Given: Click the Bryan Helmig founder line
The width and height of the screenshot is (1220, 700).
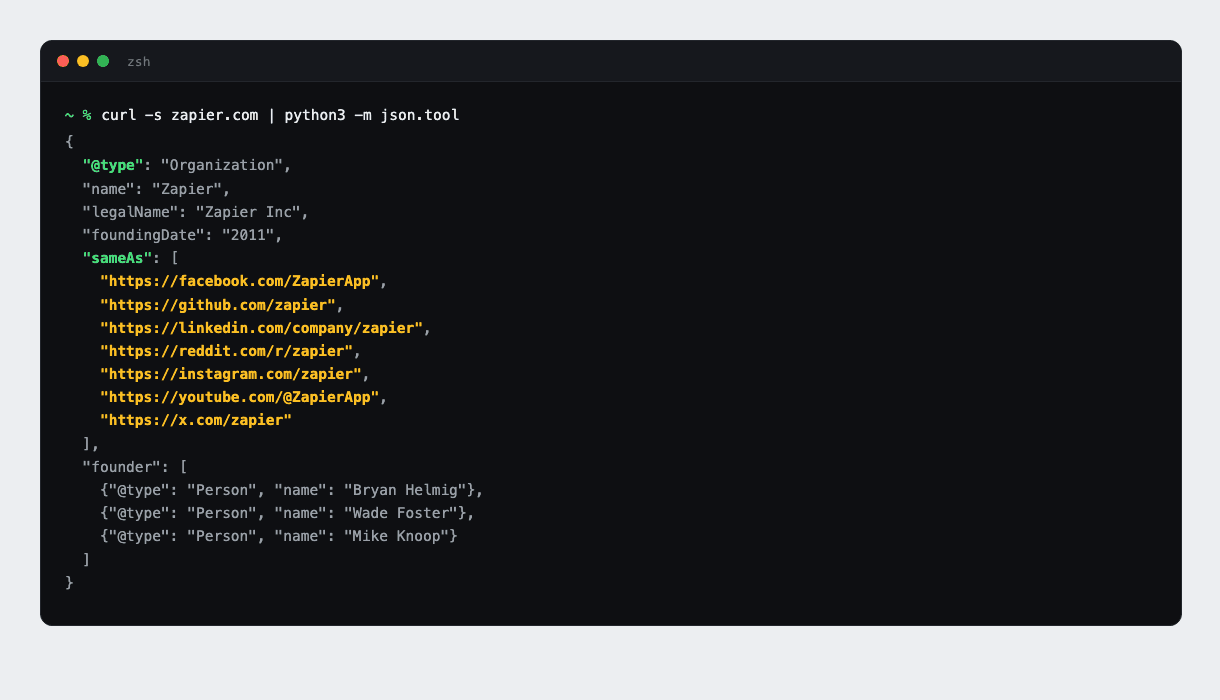Looking at the screenshot, I should 292,490.
